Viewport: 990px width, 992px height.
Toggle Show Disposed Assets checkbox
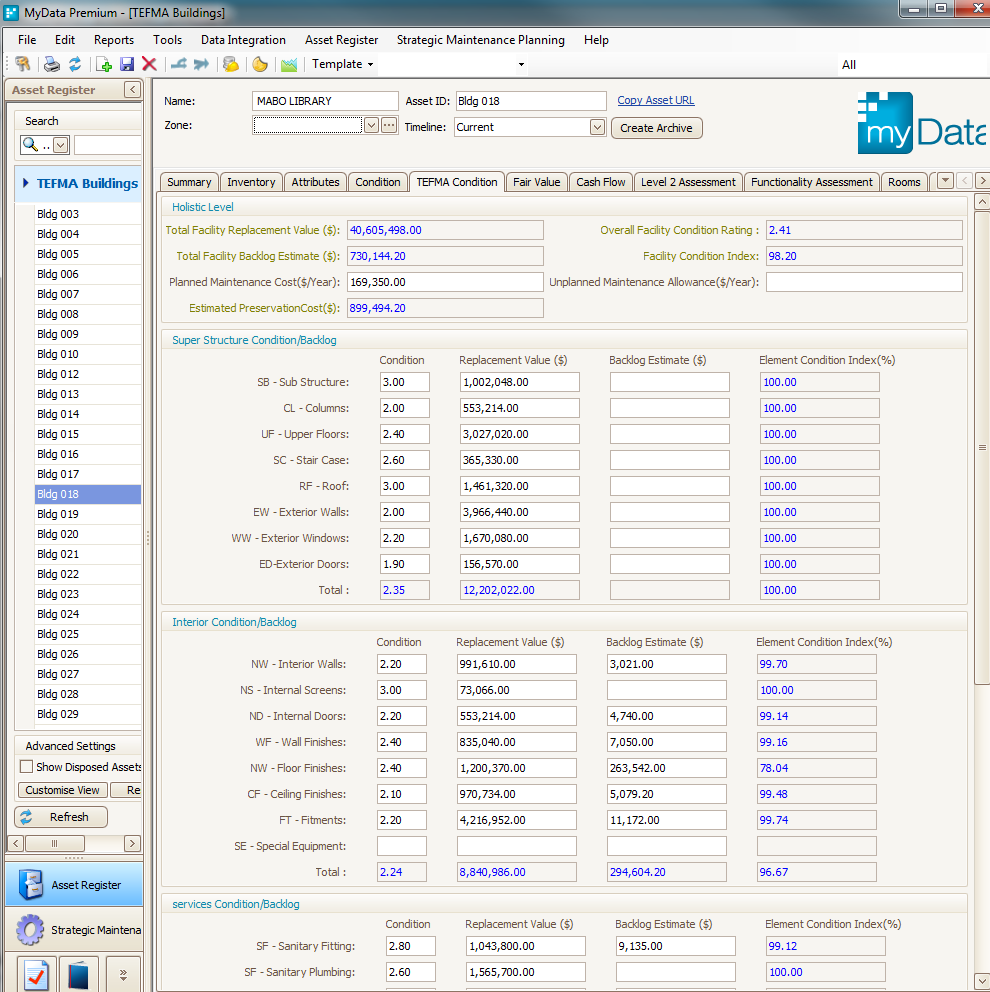tap(27, 767)
